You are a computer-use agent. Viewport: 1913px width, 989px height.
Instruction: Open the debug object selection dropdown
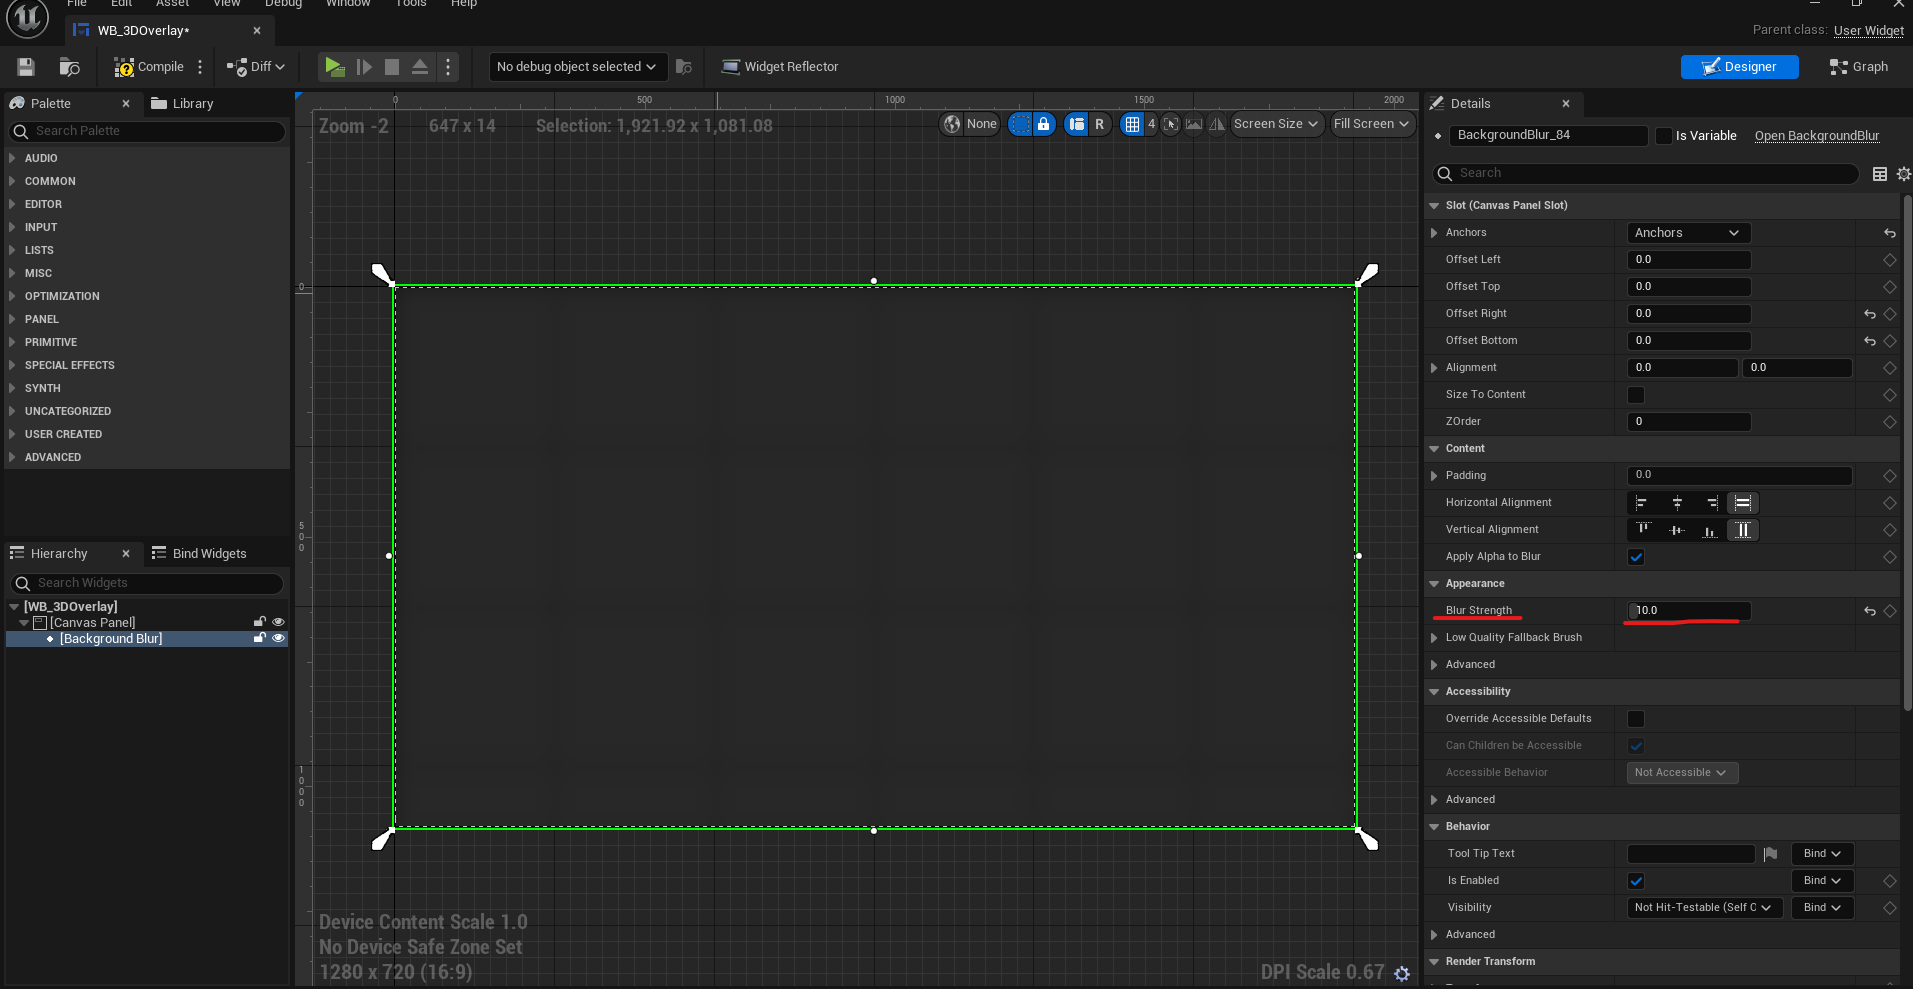click(x=578, y=67)
